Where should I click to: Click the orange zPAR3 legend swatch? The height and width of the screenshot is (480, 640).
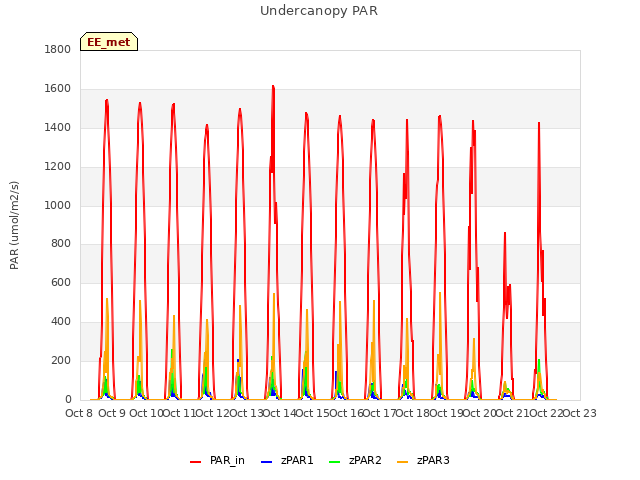[x=402, y=462]
